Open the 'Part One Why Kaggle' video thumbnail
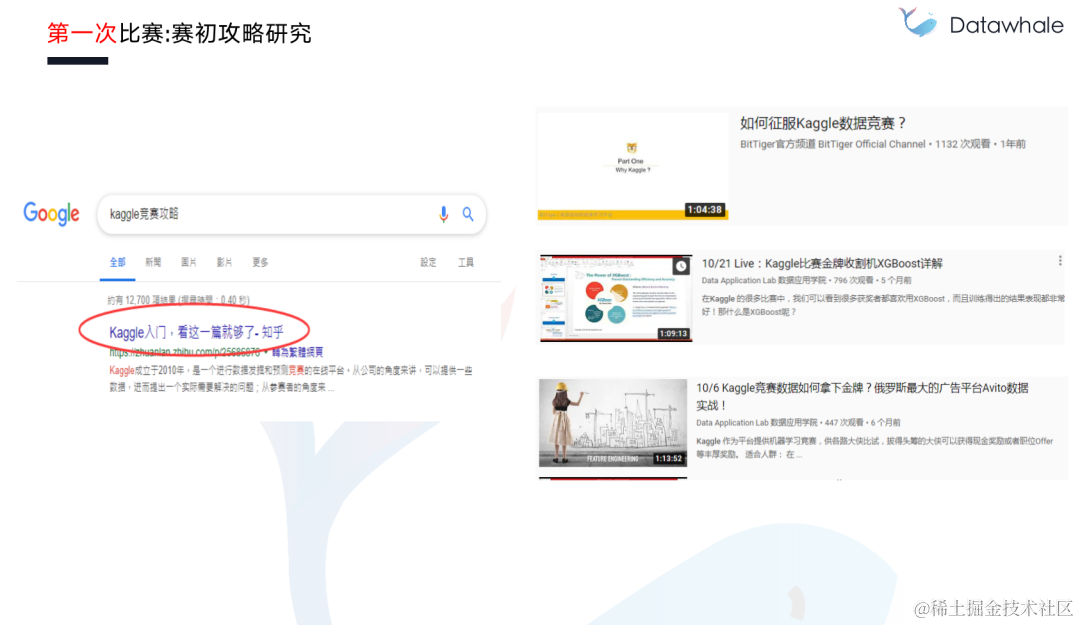Viewport: 1080px width, 625px height. tap(632, 166)
